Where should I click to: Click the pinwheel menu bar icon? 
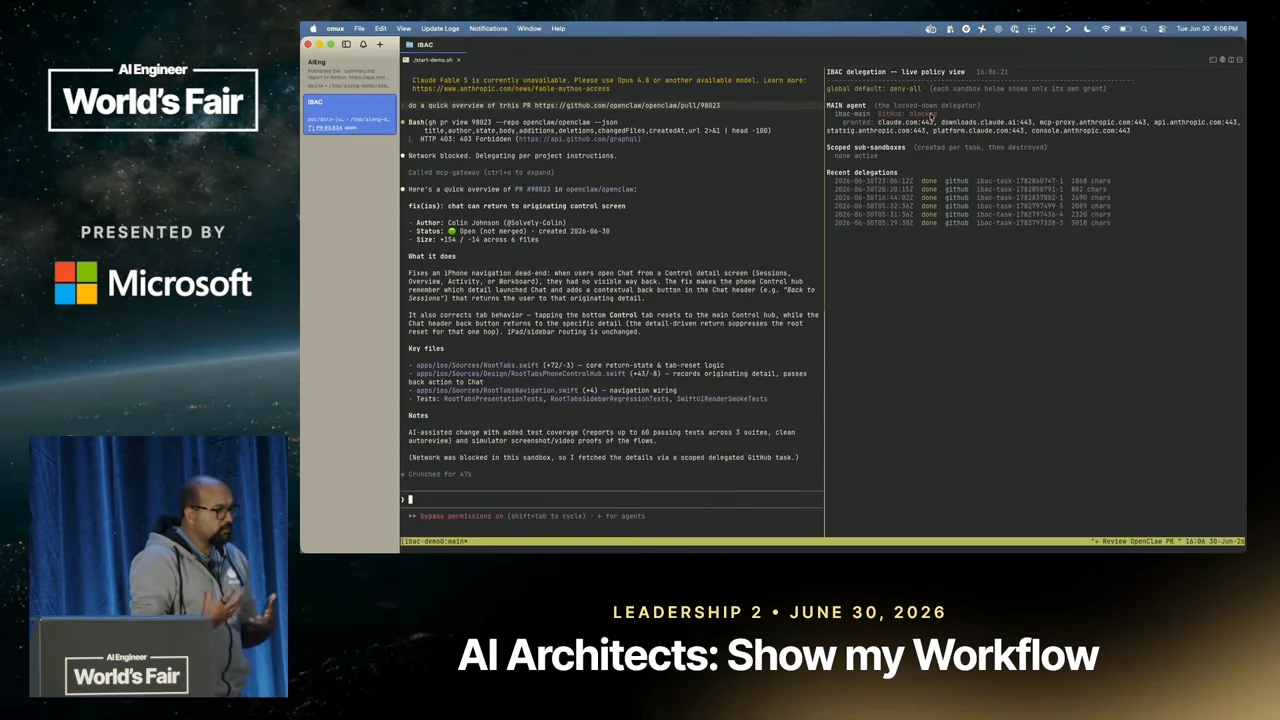click(981, 29)
